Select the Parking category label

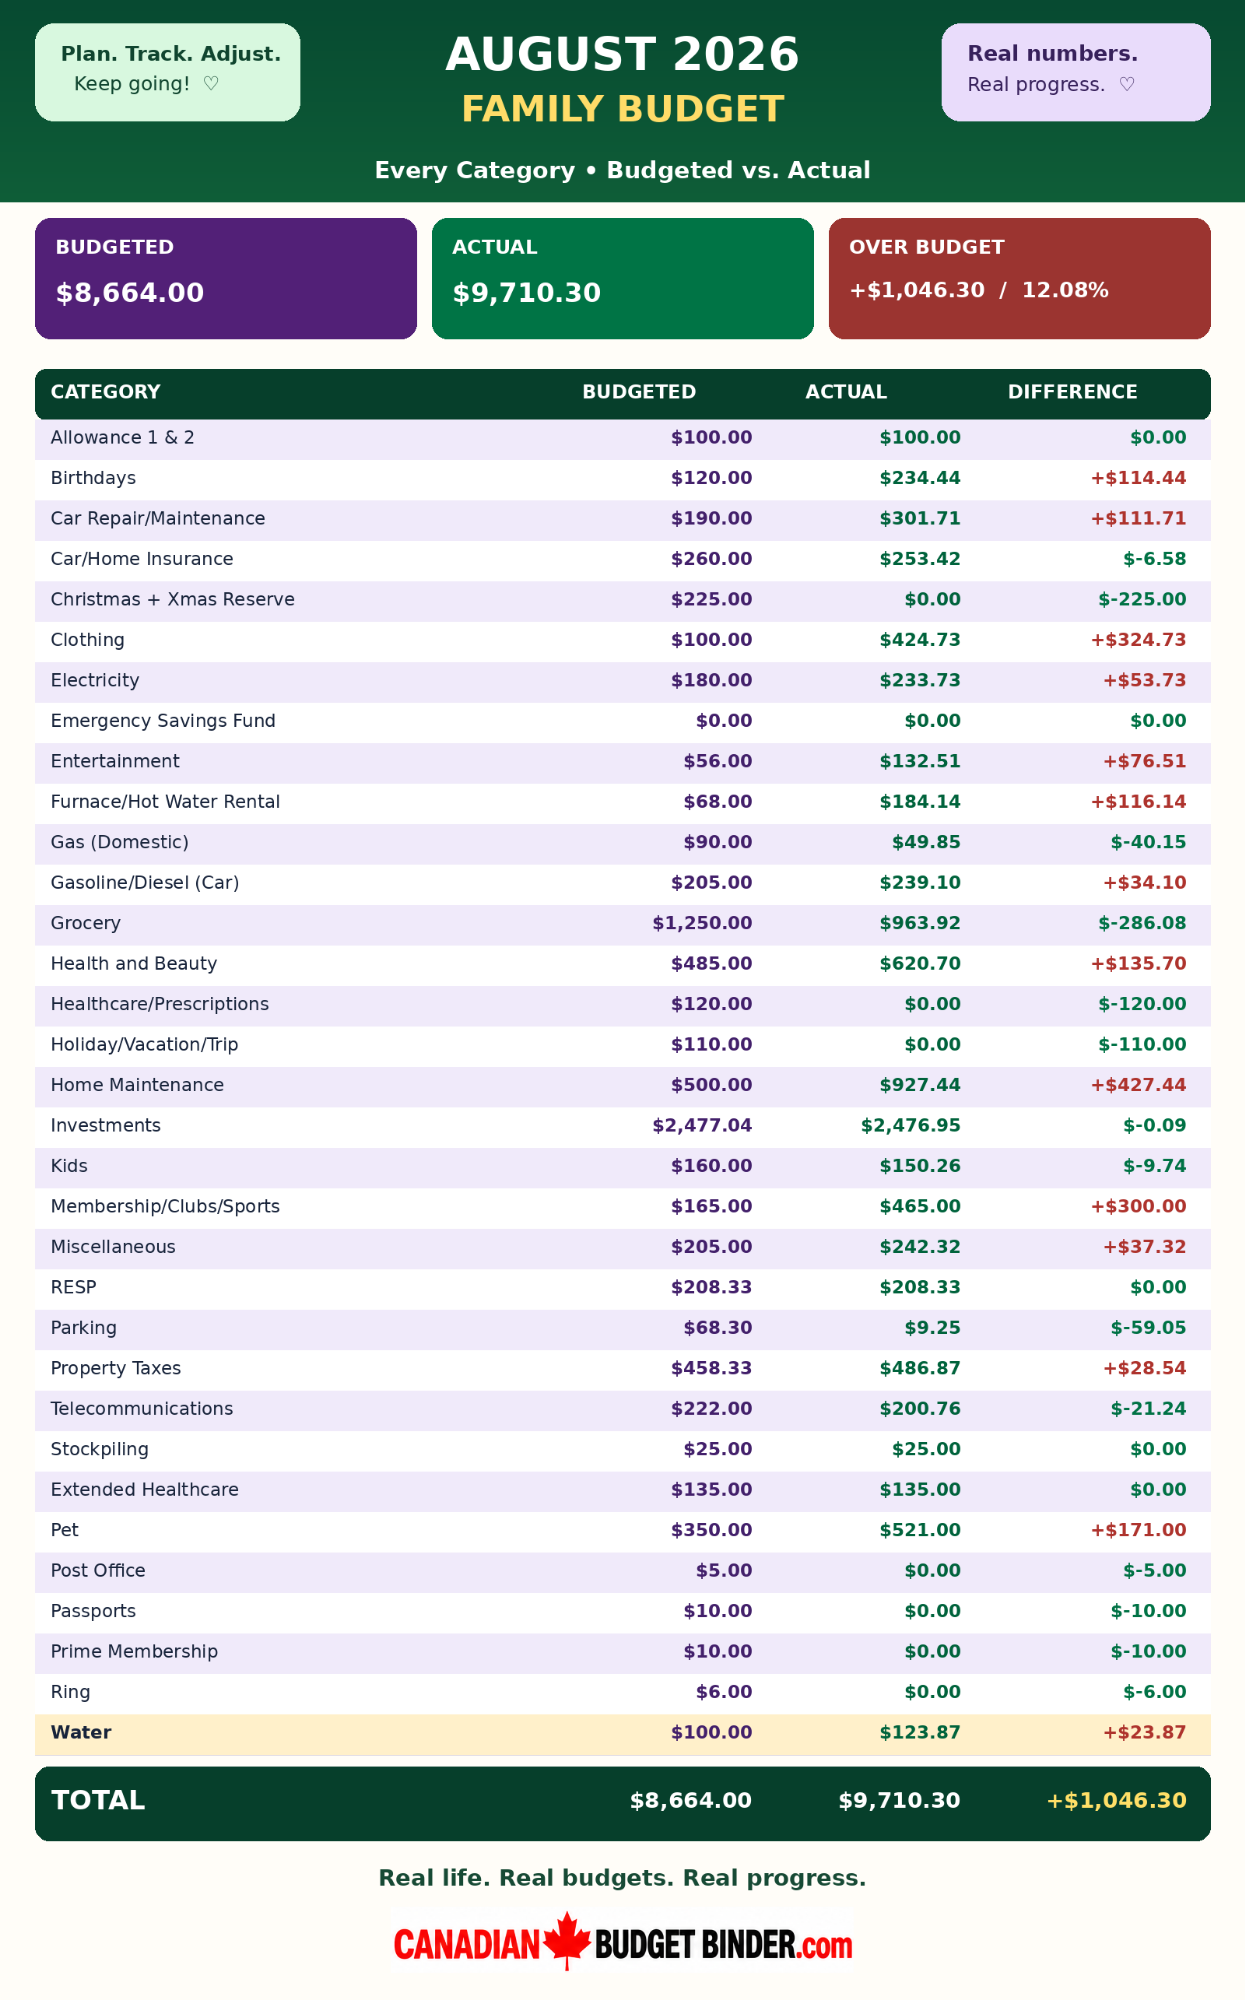point(84,1328)
